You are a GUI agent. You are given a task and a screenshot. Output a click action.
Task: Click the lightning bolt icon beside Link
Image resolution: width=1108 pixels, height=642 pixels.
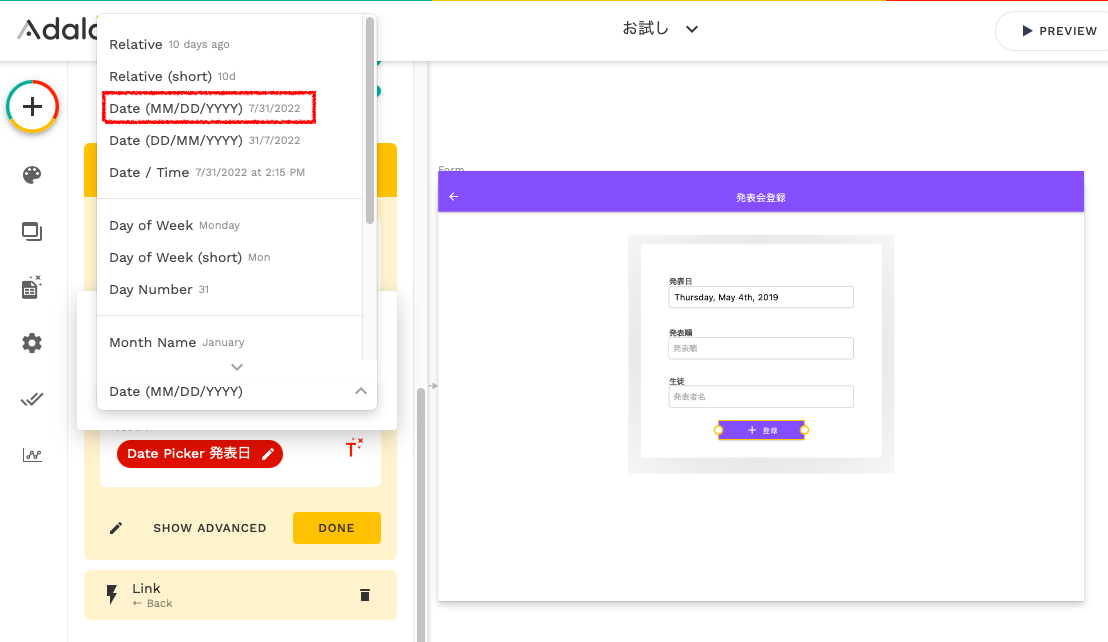point(112,595)
